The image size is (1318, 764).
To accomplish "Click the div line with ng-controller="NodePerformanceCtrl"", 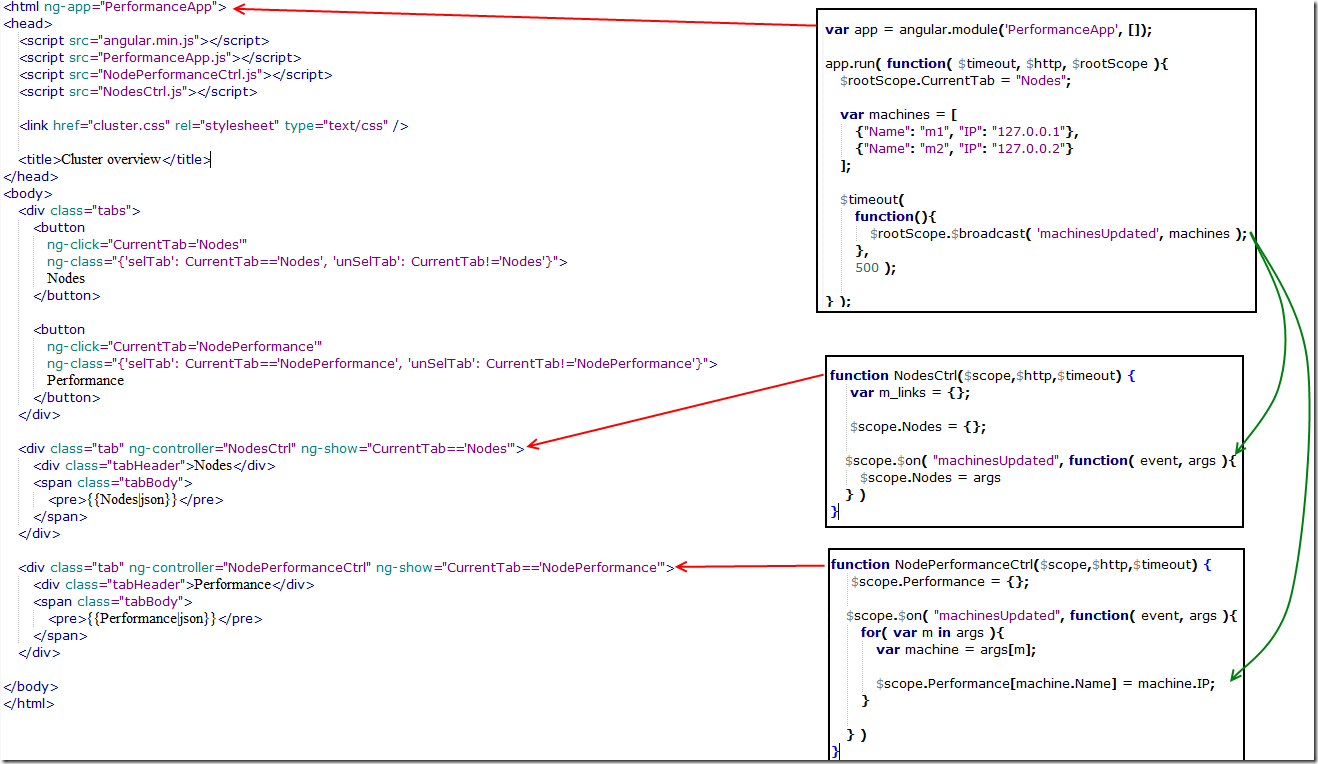I will [x=346, y=567].
